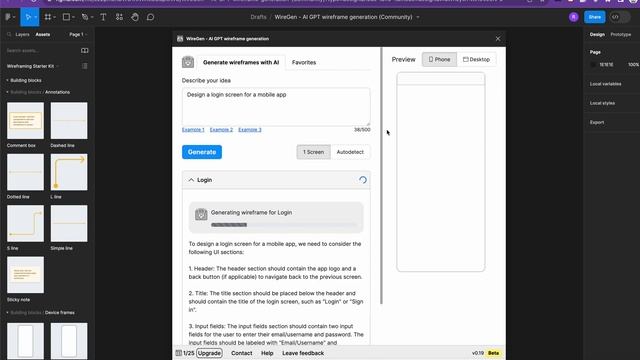
Task: Click the WireGen robot logo icon
Action: tap(188, 62)
